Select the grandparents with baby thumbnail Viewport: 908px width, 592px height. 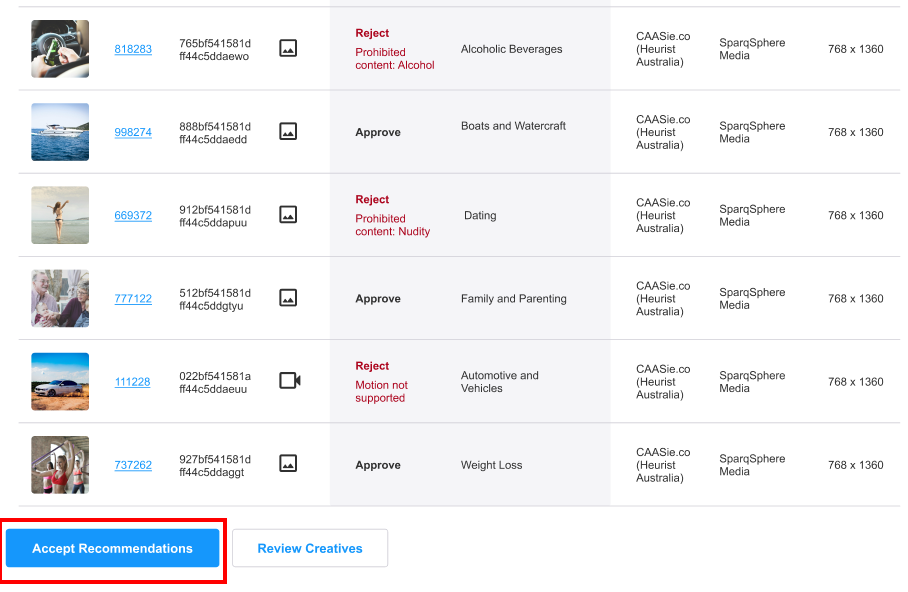coord(60,298)
